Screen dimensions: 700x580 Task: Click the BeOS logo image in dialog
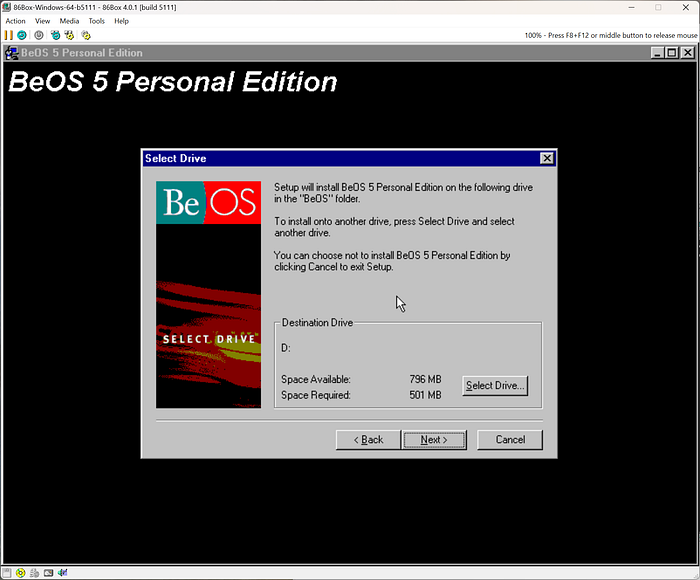[x=208, y=203]
